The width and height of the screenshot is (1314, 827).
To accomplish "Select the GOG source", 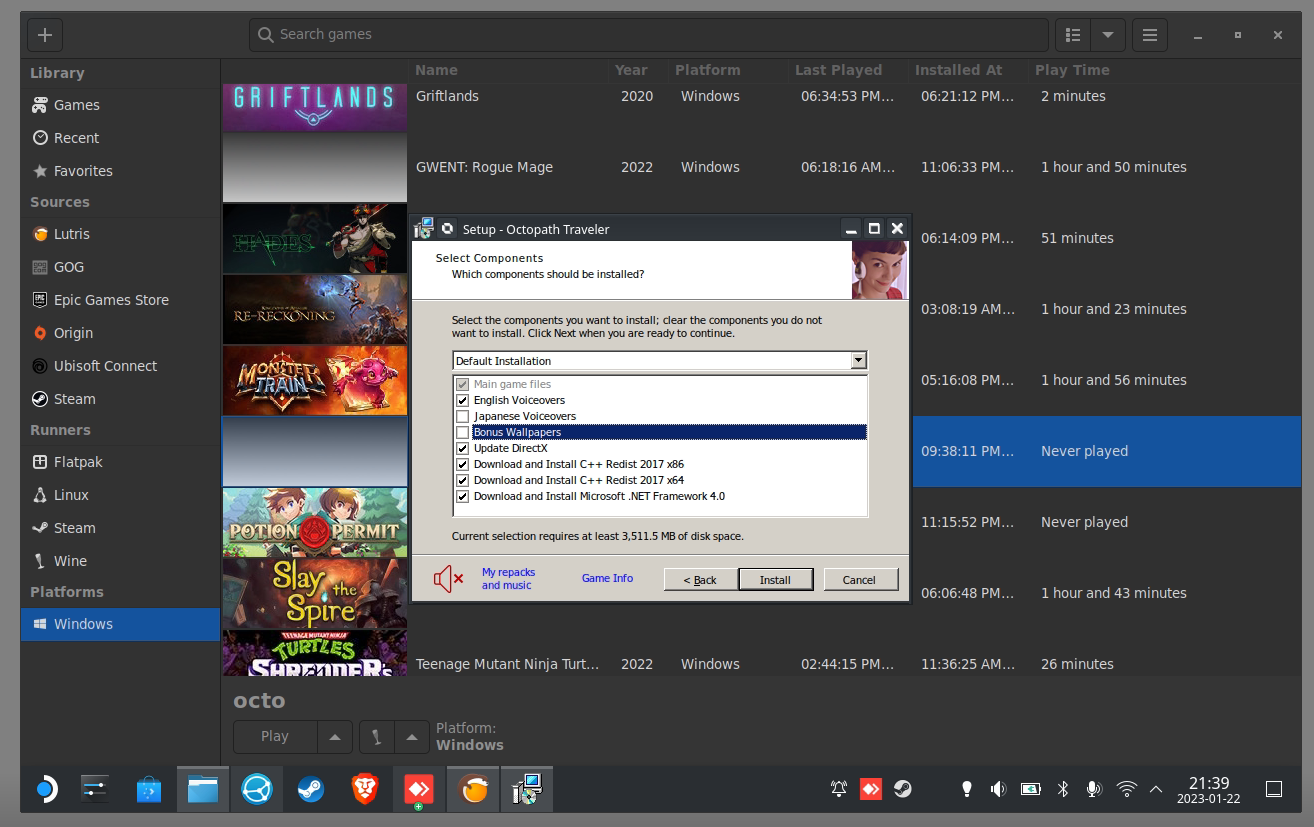I will 120,267.
